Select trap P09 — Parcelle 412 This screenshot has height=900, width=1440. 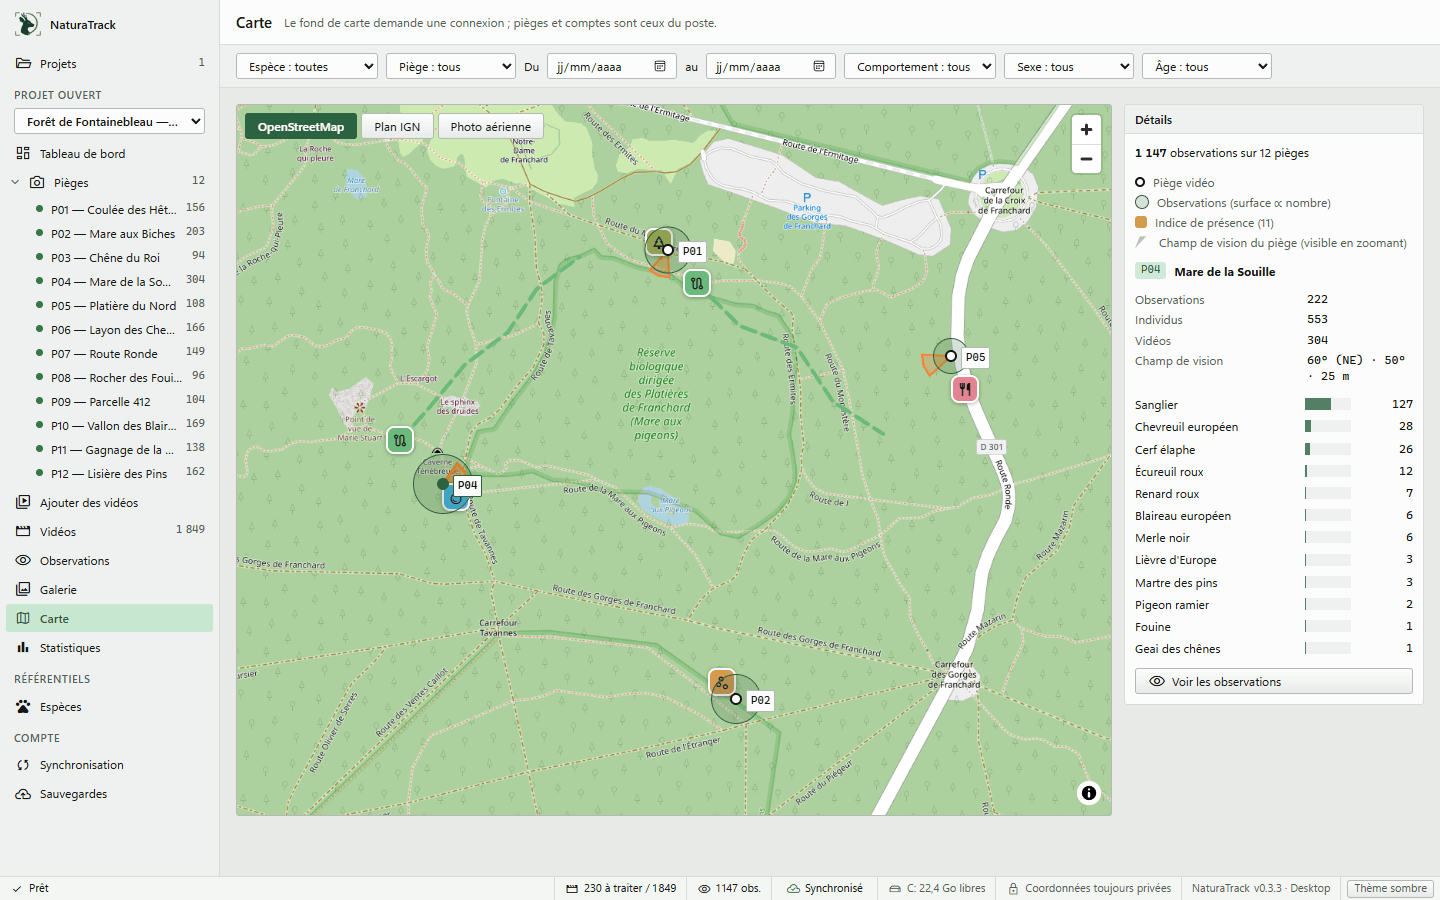point(120,402)
